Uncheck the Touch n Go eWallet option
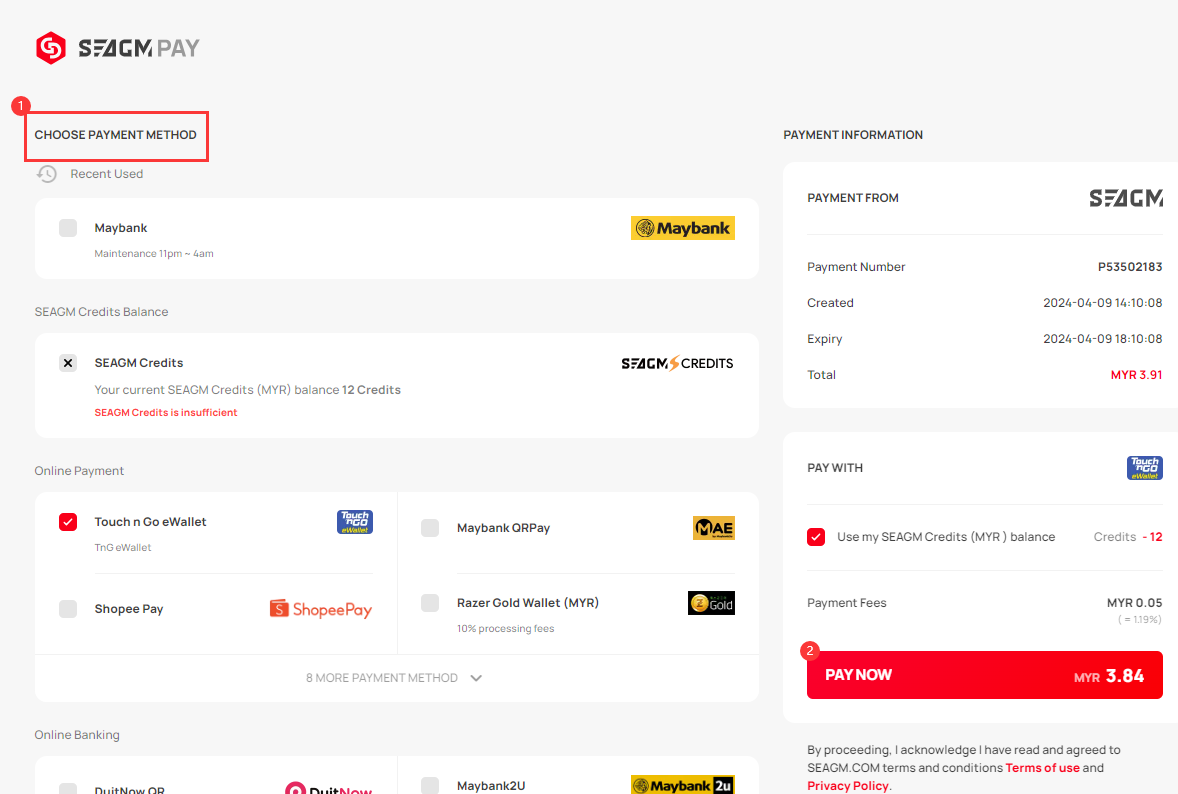 [x=68, y=522]
